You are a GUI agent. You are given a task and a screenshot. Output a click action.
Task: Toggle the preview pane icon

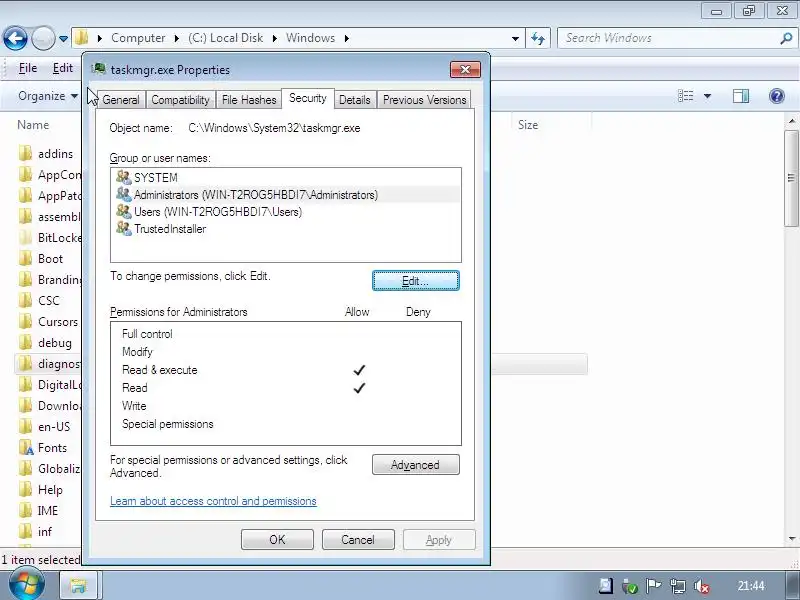[x=741, y=96]
